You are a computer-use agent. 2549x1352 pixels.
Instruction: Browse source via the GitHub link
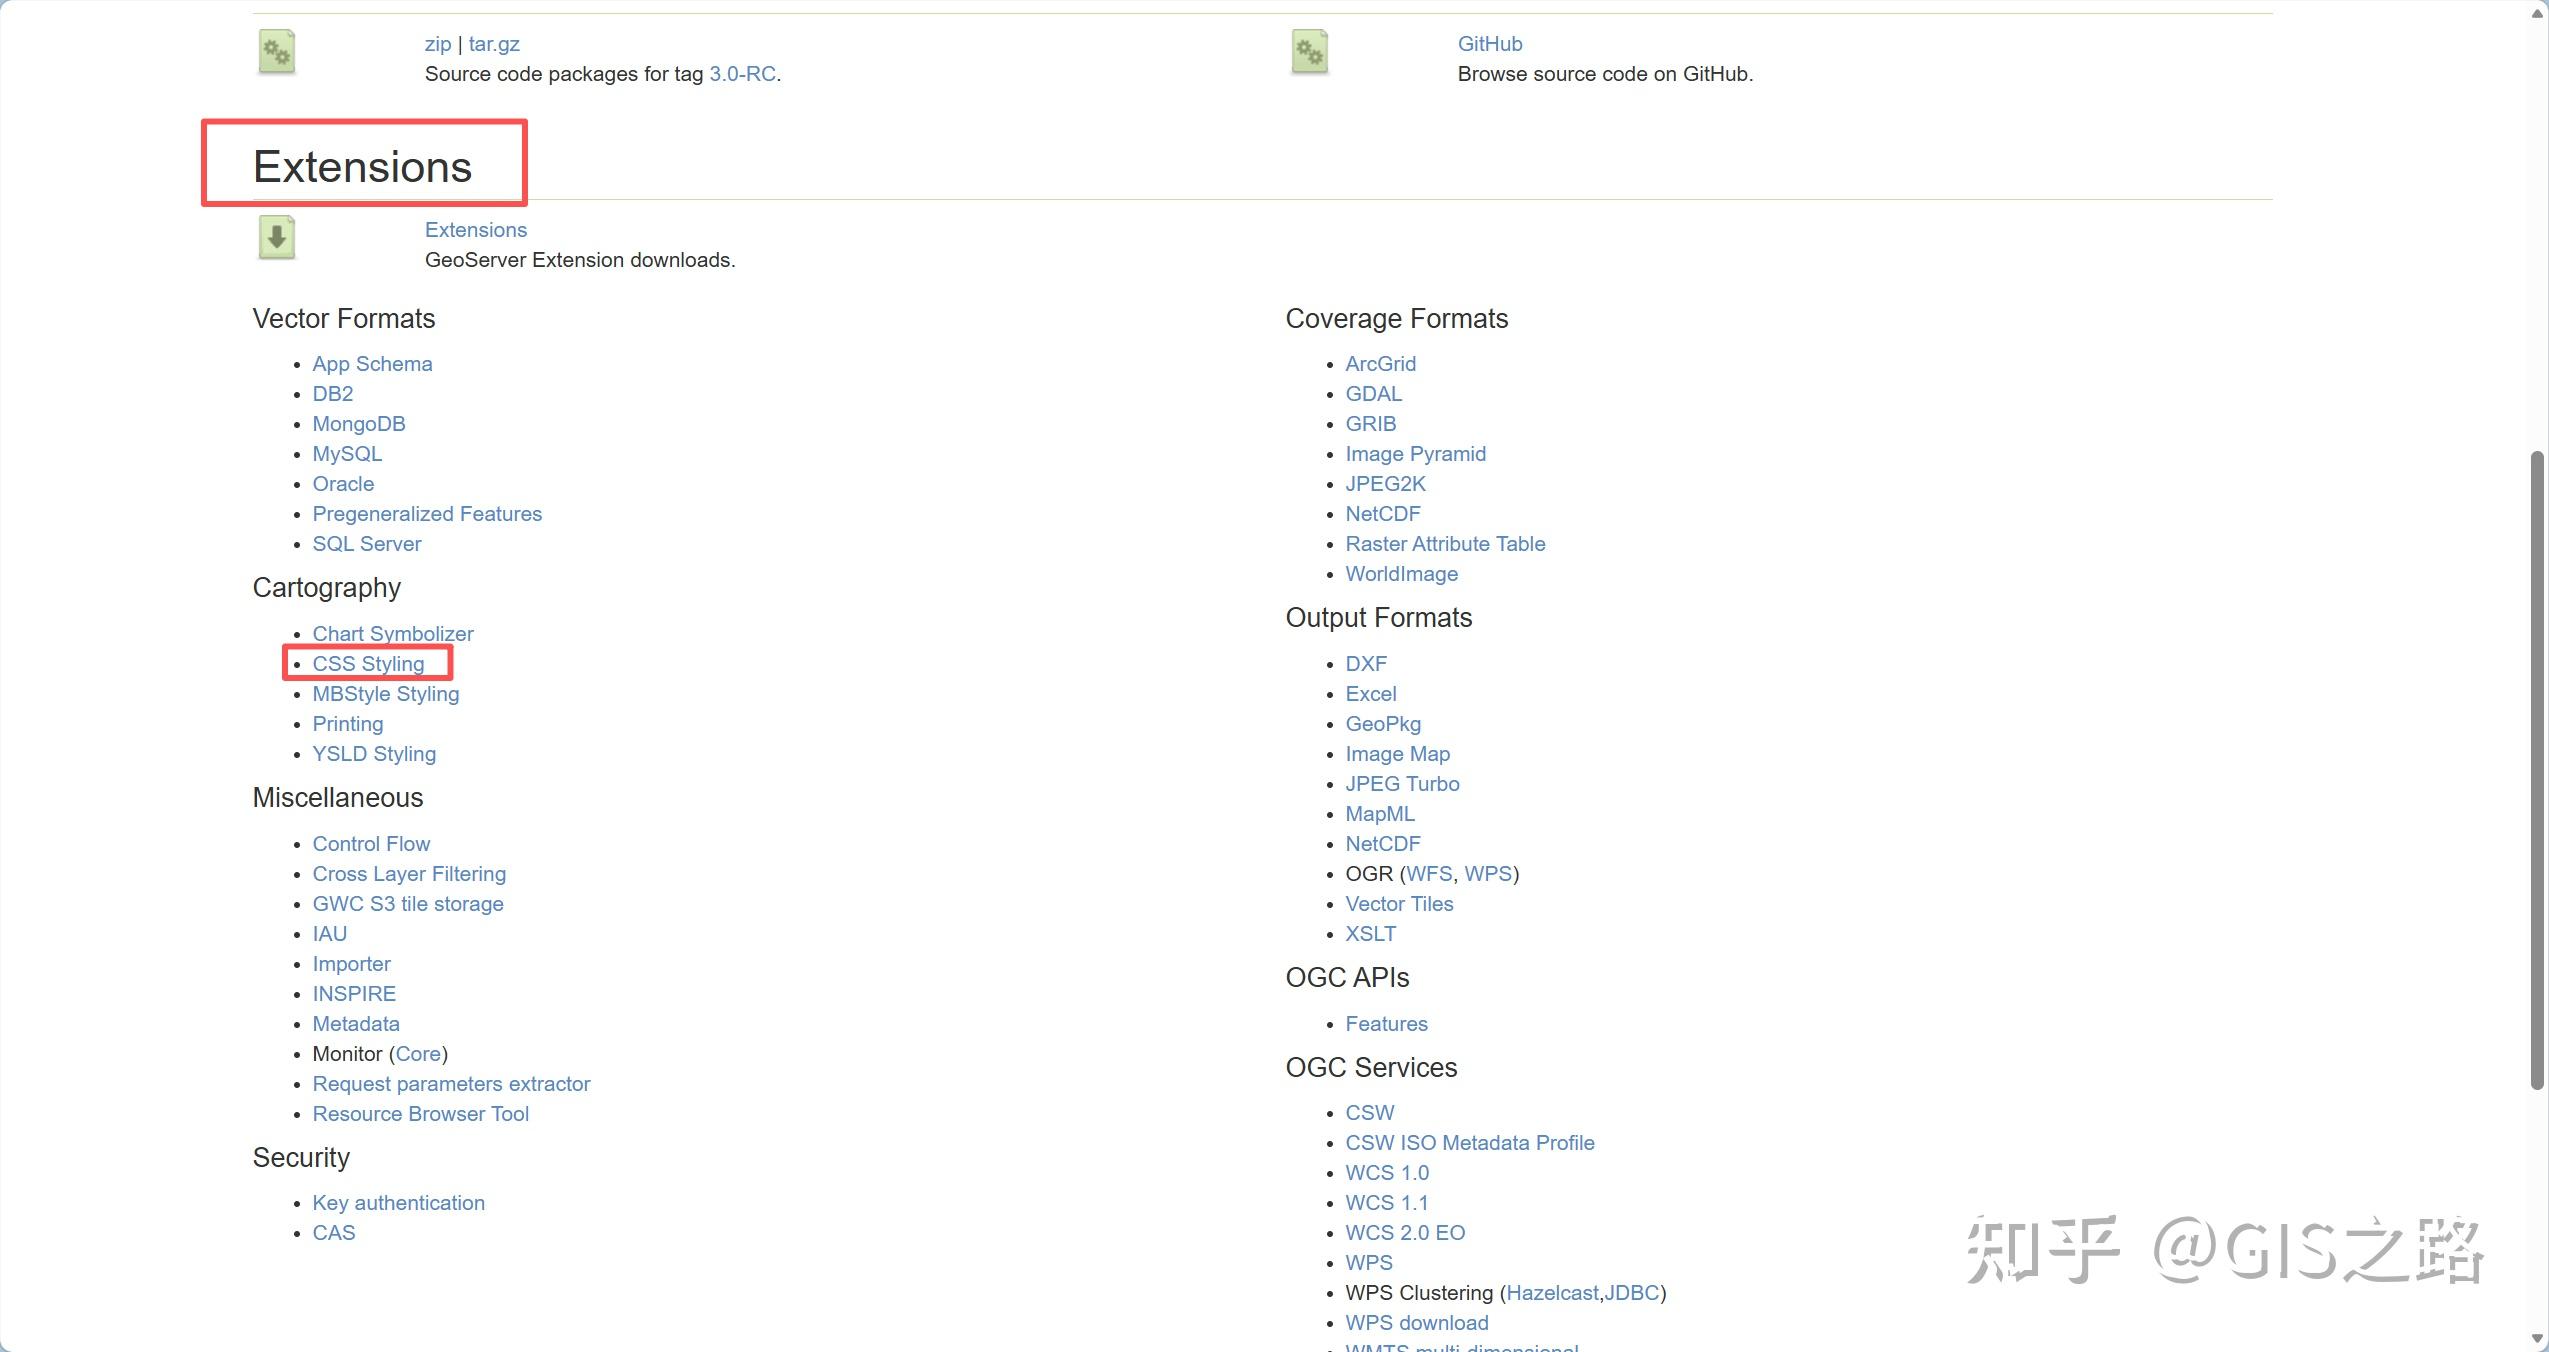click(x=1489, y=44)
